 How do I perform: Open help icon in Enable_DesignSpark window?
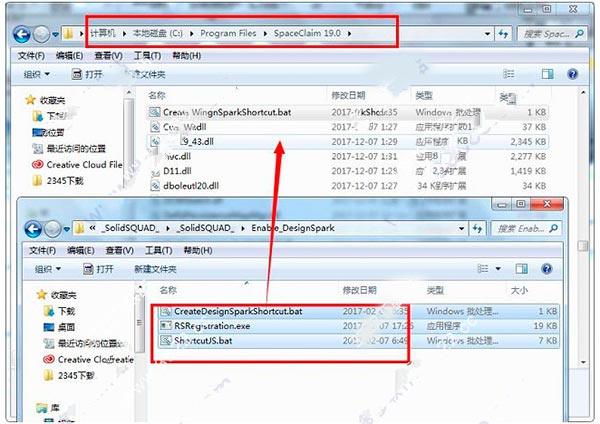[x=547, y=269]
